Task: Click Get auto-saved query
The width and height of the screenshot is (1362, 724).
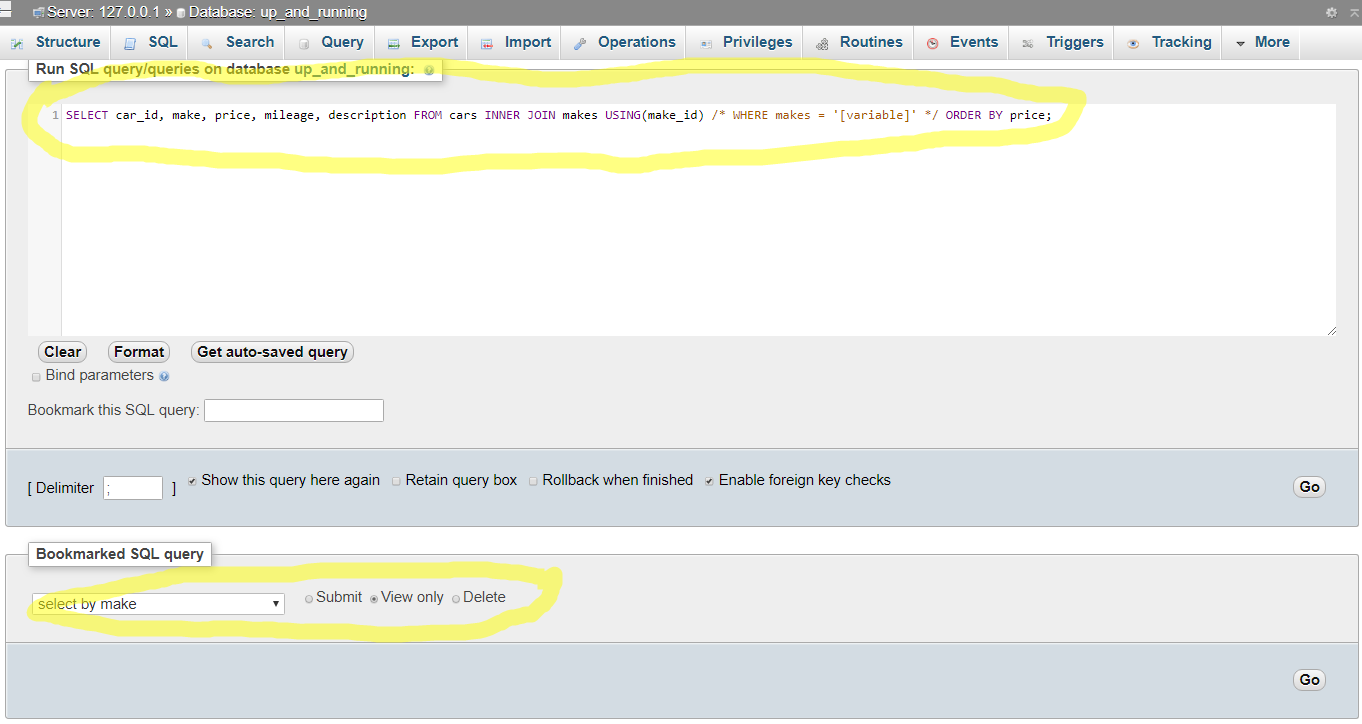Action: click(272, 351)
